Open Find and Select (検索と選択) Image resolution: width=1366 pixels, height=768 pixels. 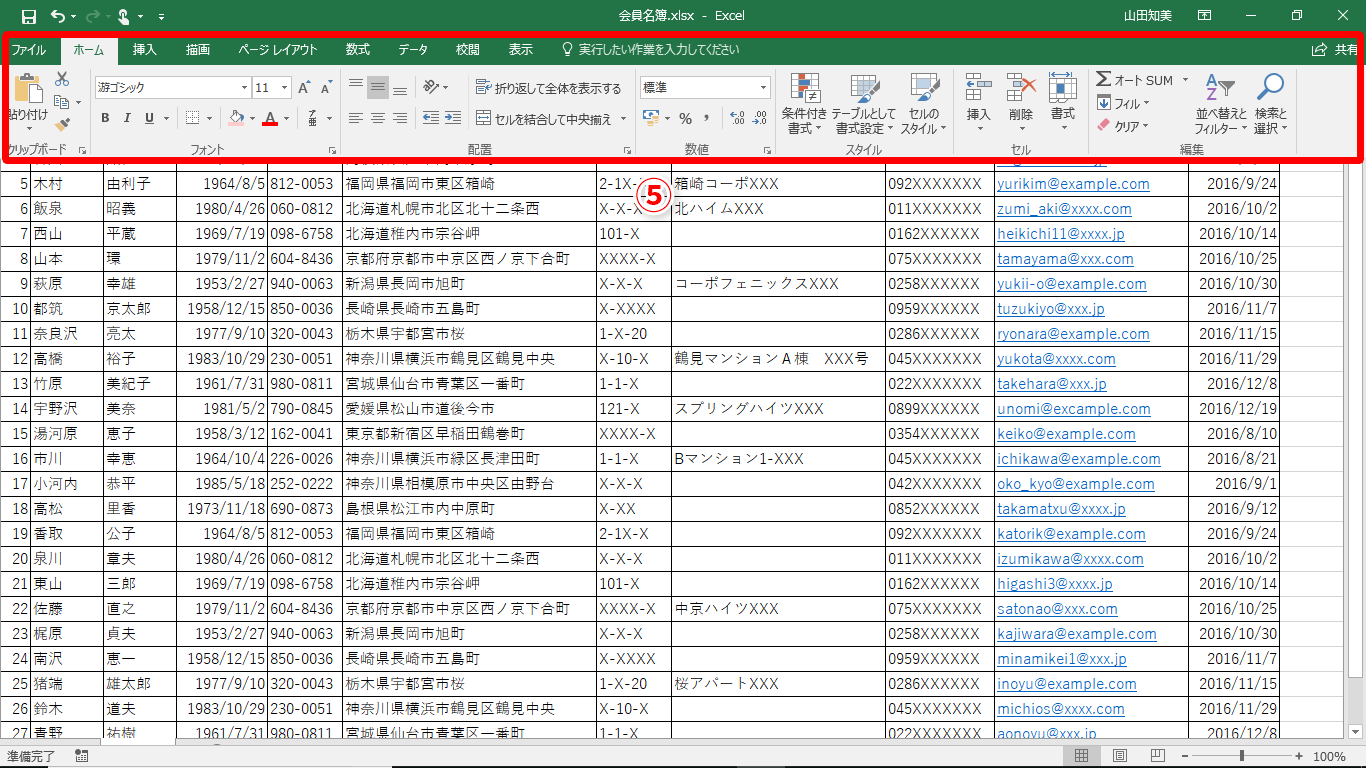(x=1271, y=104)
